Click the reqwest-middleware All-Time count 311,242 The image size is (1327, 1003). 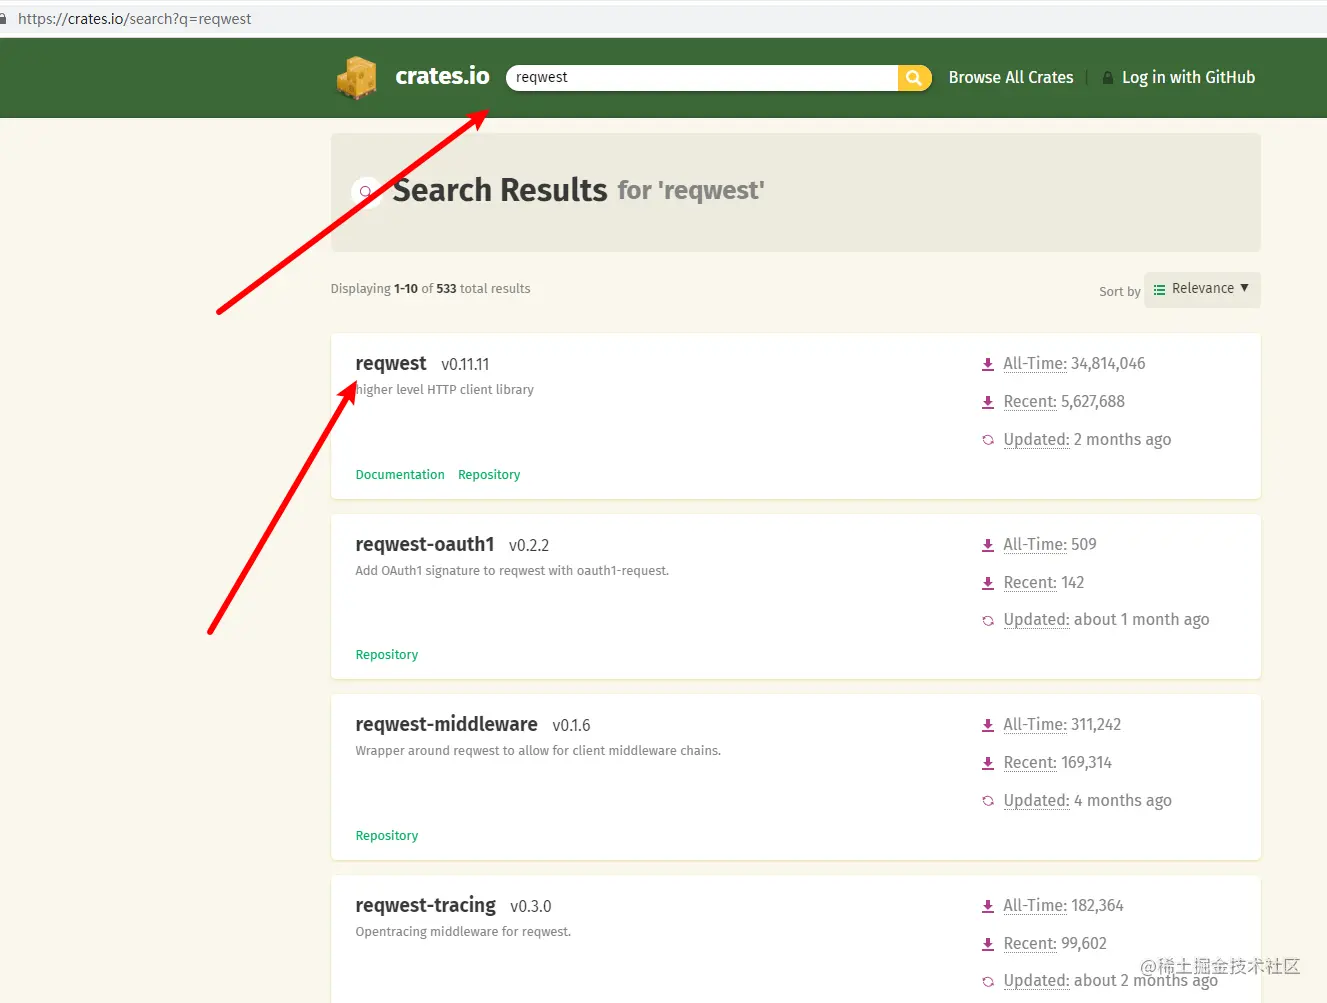pyautogui.click(x=1096, y=725)
